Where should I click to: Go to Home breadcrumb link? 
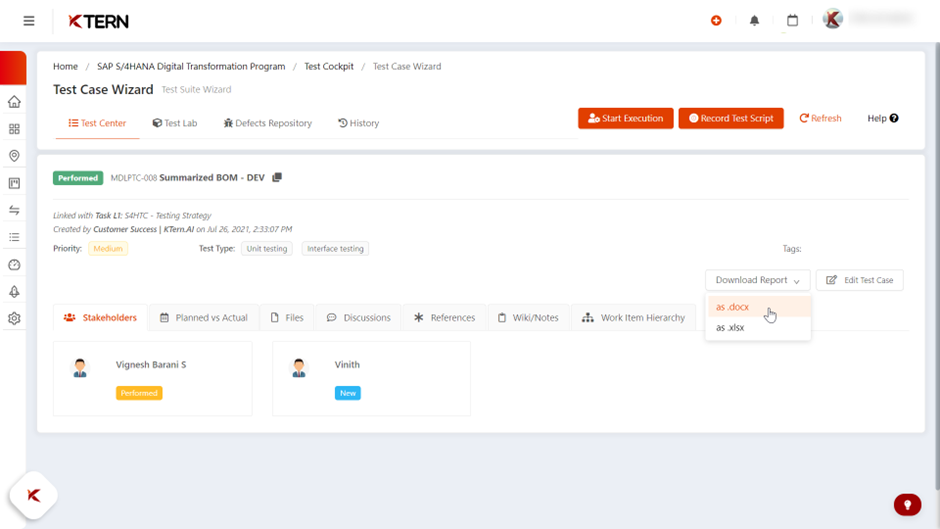pyautogui.click(x=65, y=67)
